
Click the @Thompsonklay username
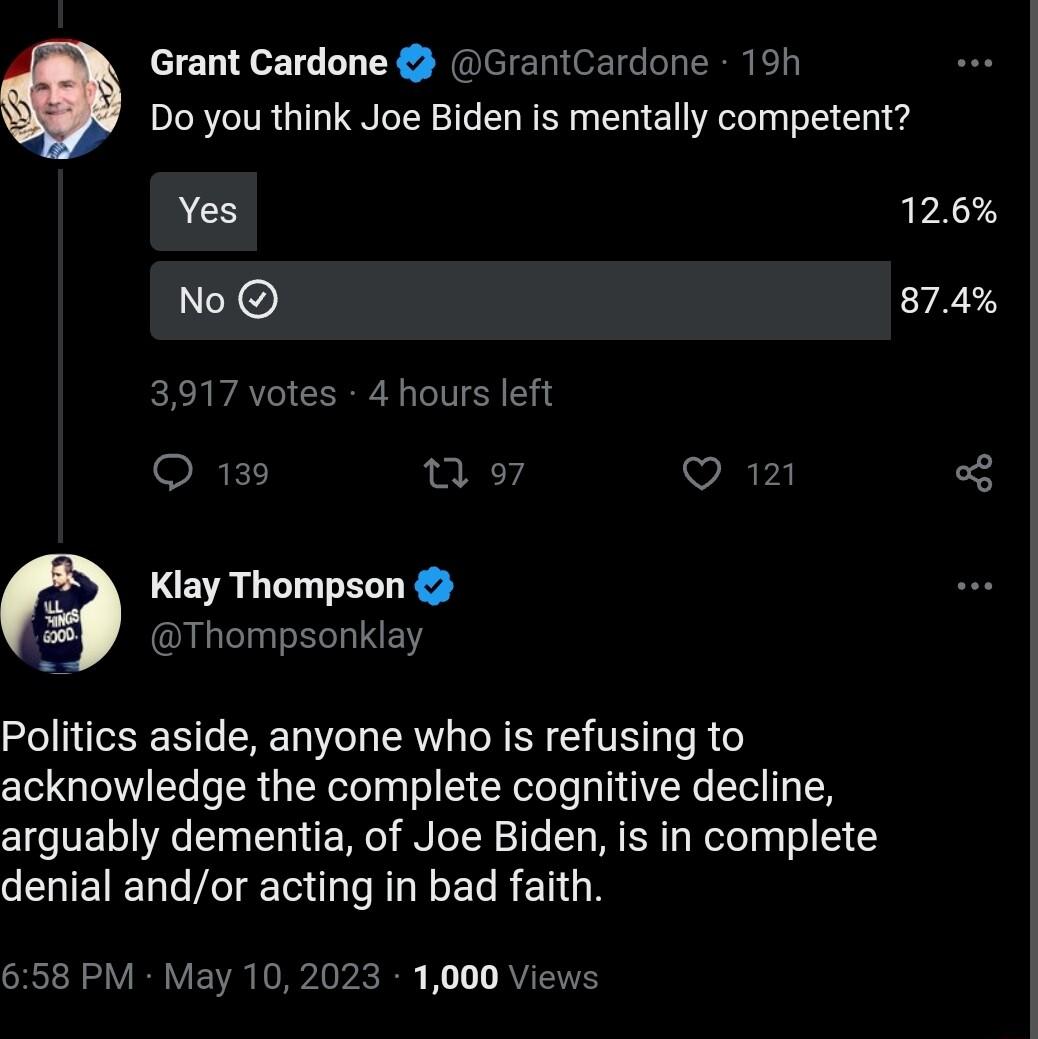point(286,634)
